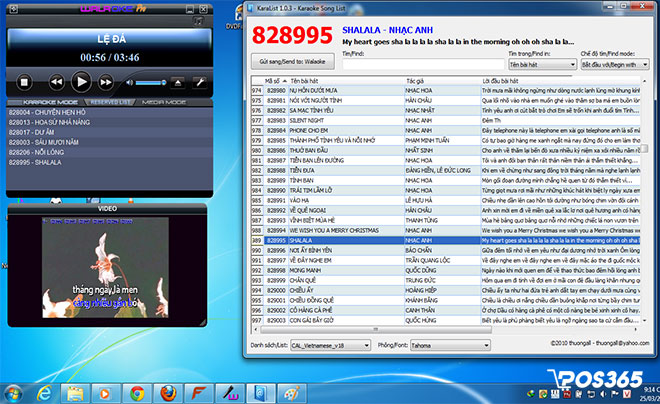Viewport: 660px width, 404px height.
Task: Open the Tìm trong/Find in dropdown
Action: click(543, 64)
